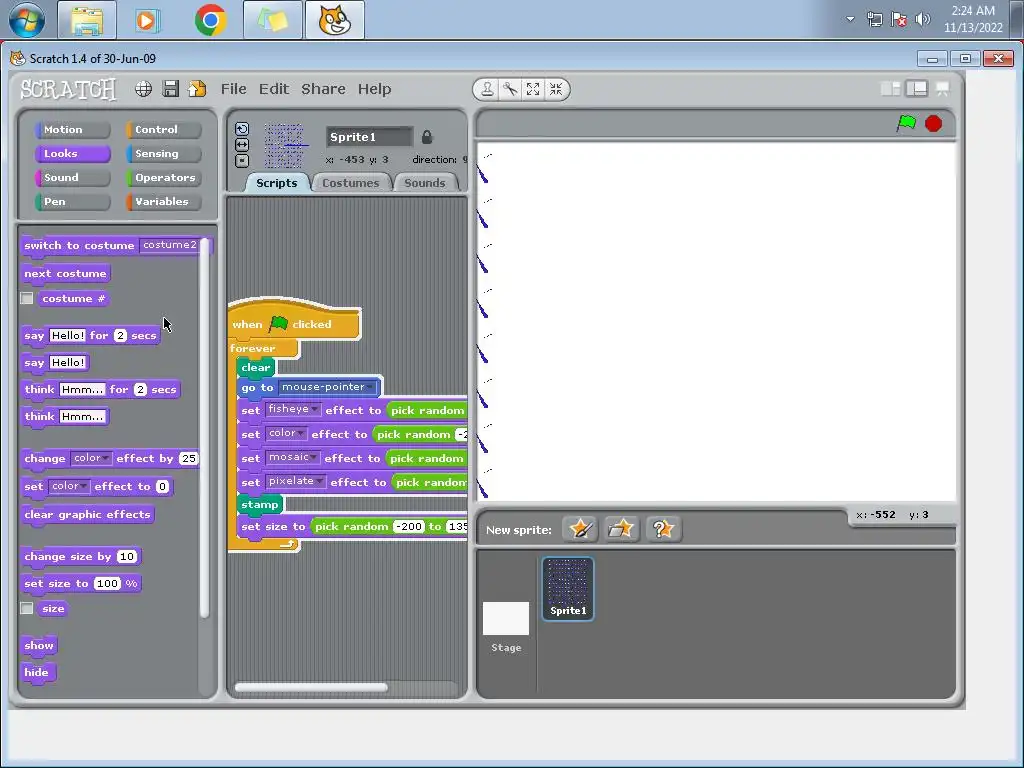Open the Edit menu
Image resolution: width=1024 pixels, height=768 pixels.
click(274, 89)
